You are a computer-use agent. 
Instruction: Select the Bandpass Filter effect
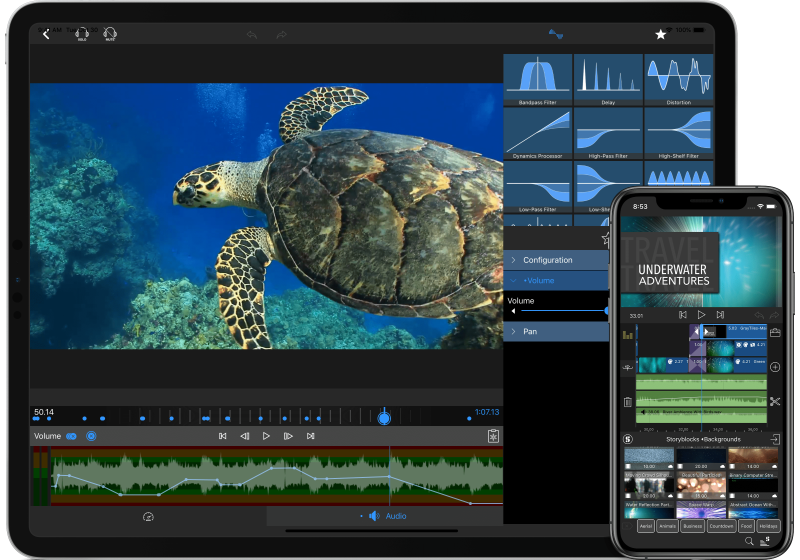537,80
